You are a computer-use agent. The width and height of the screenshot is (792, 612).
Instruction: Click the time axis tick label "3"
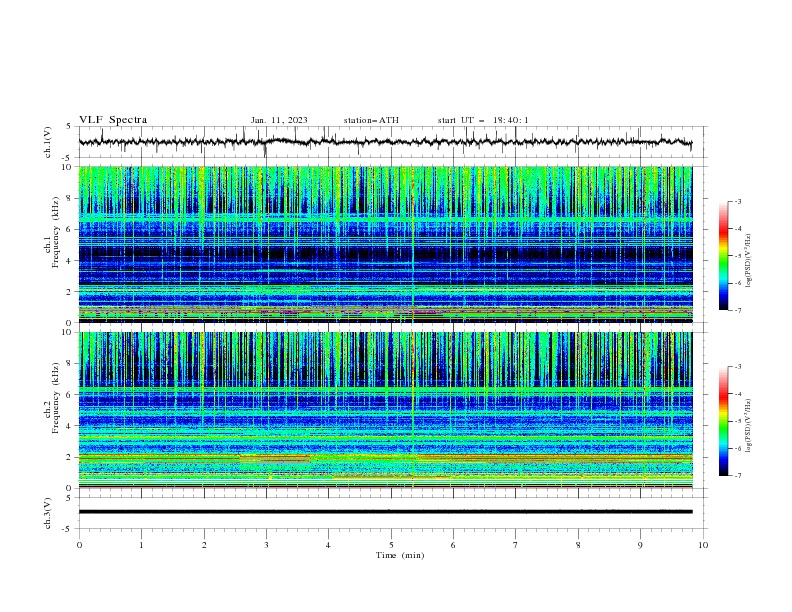(266, 545)
